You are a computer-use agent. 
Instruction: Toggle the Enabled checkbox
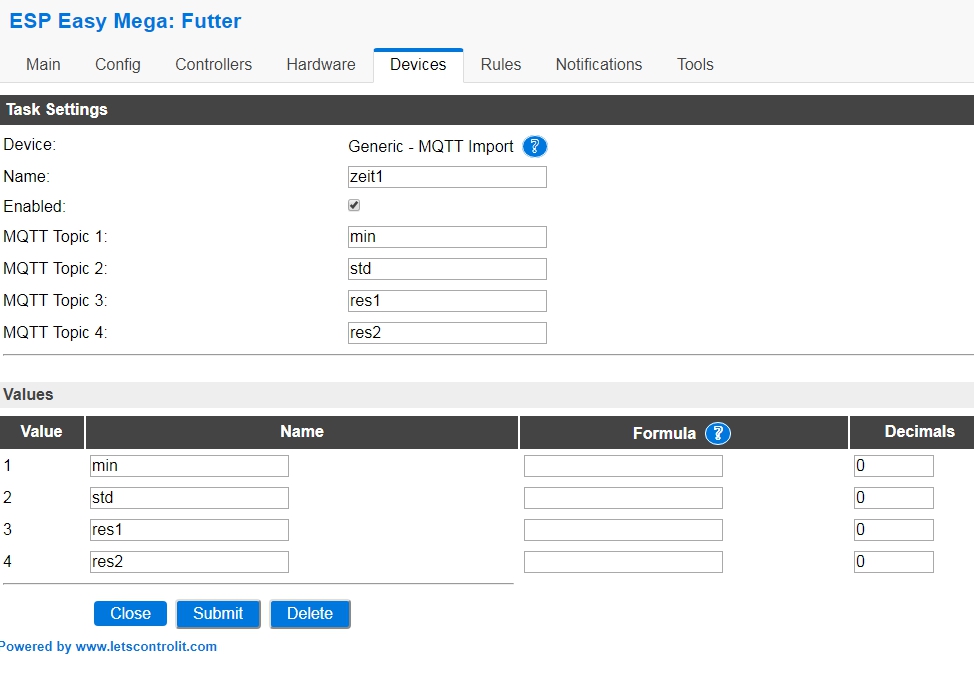pos(354,206)
